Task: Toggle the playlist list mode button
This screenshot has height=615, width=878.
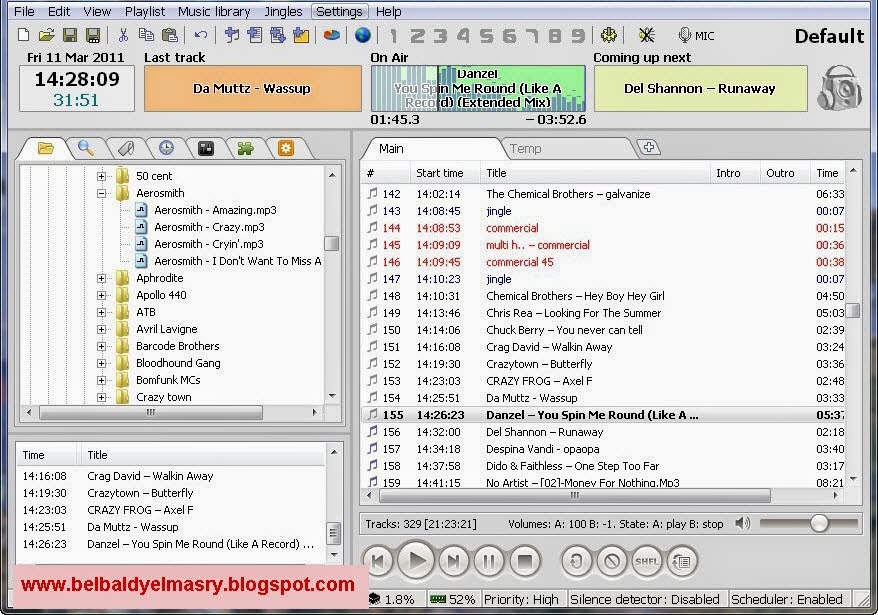Action: click(x=682, y=561)
